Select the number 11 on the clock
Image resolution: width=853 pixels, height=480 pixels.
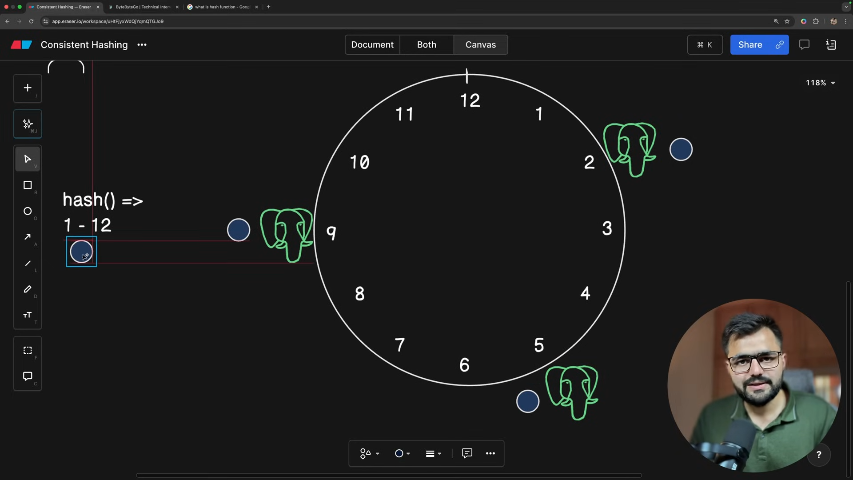(x=404, y=114)
